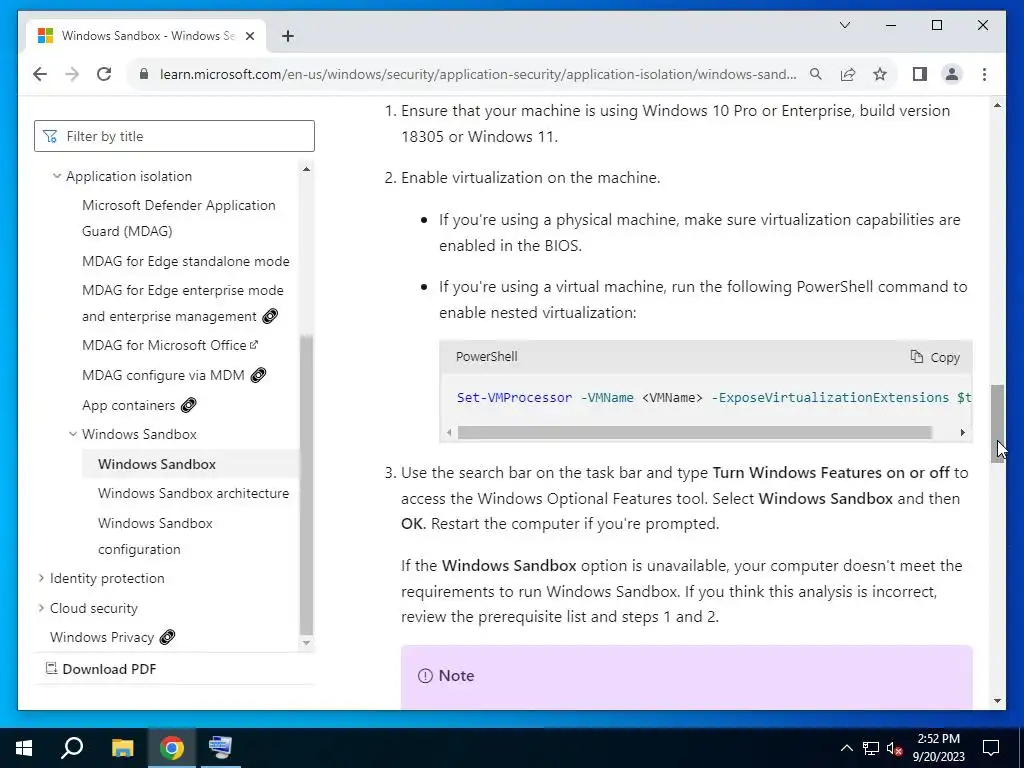The width and height of the screenshot is (1024, 768).
Task: Click the MDAG configure via MDM link icon
Action: pos(259,376)
